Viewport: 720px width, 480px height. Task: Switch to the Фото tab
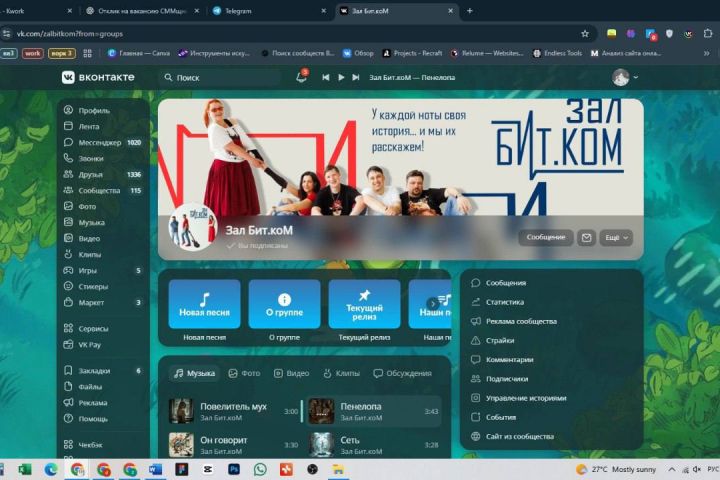coord(244,373)
